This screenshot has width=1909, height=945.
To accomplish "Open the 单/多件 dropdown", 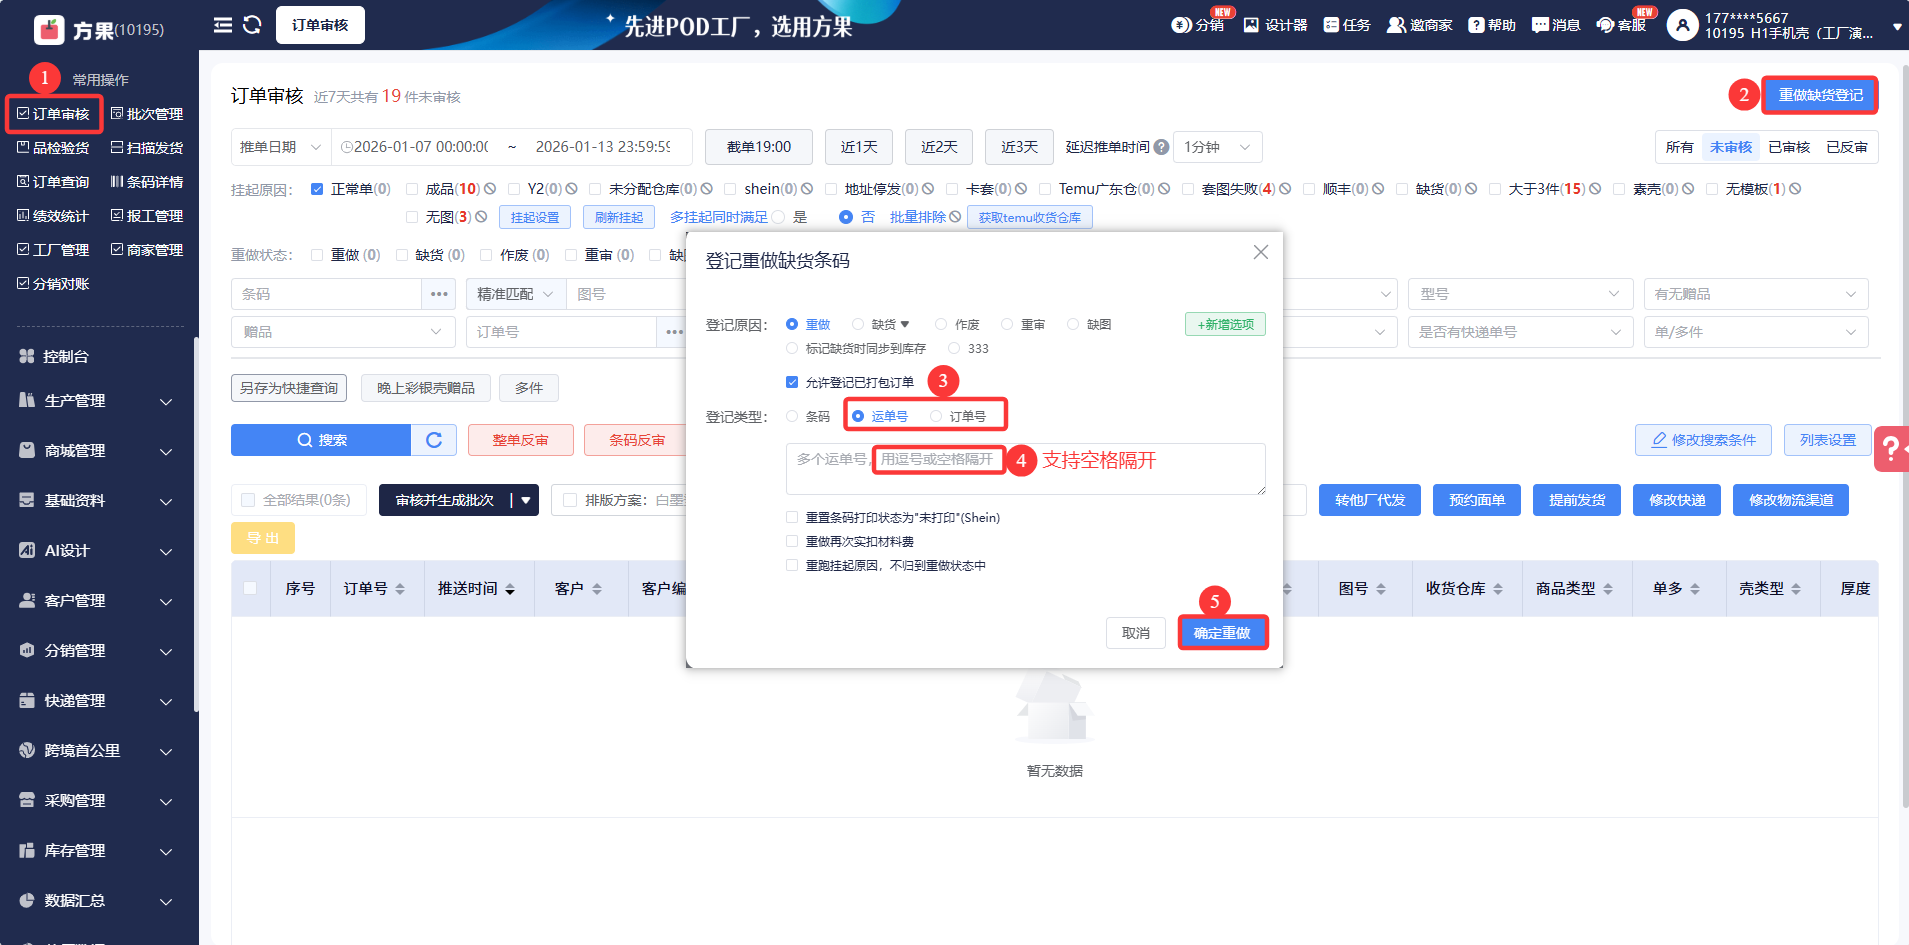I will pos(1756,332).
